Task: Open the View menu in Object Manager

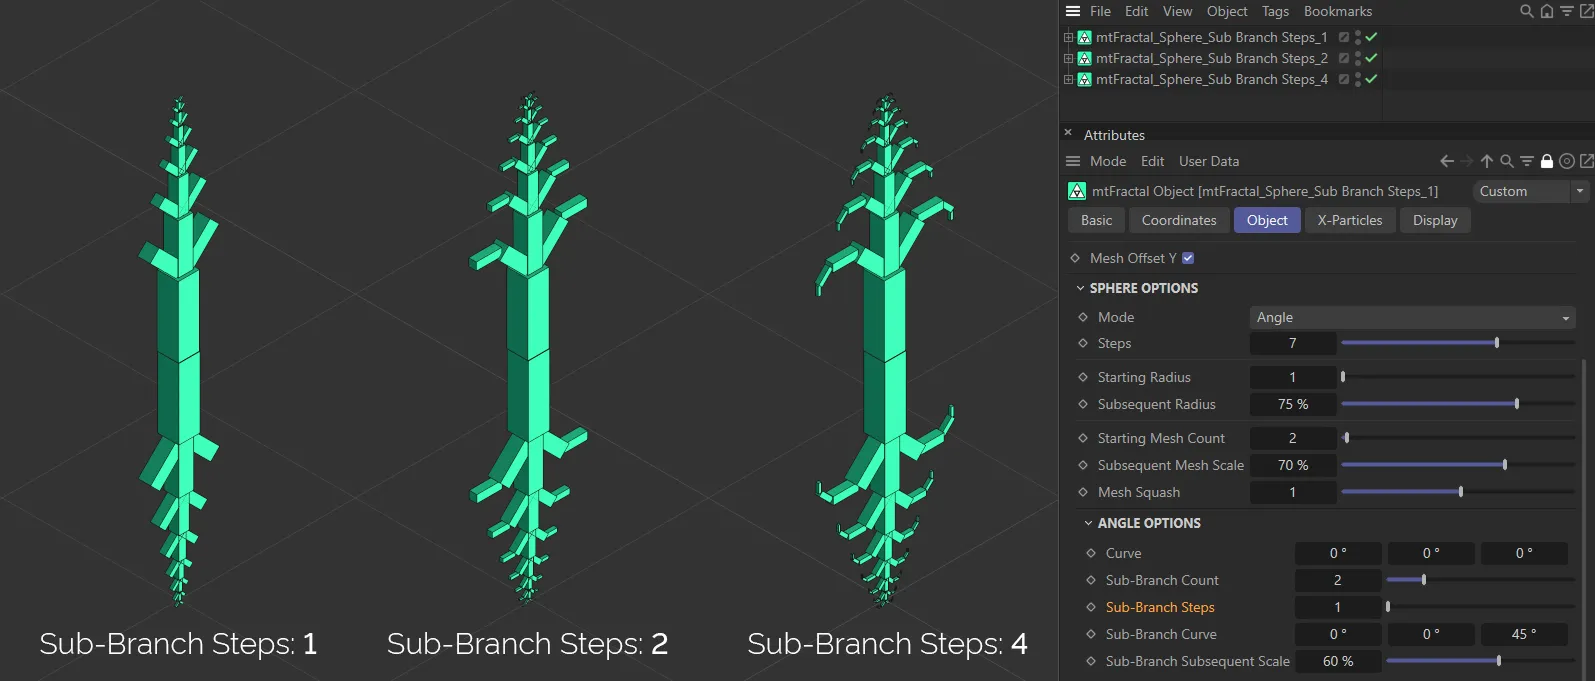Action: point(1177,11)
